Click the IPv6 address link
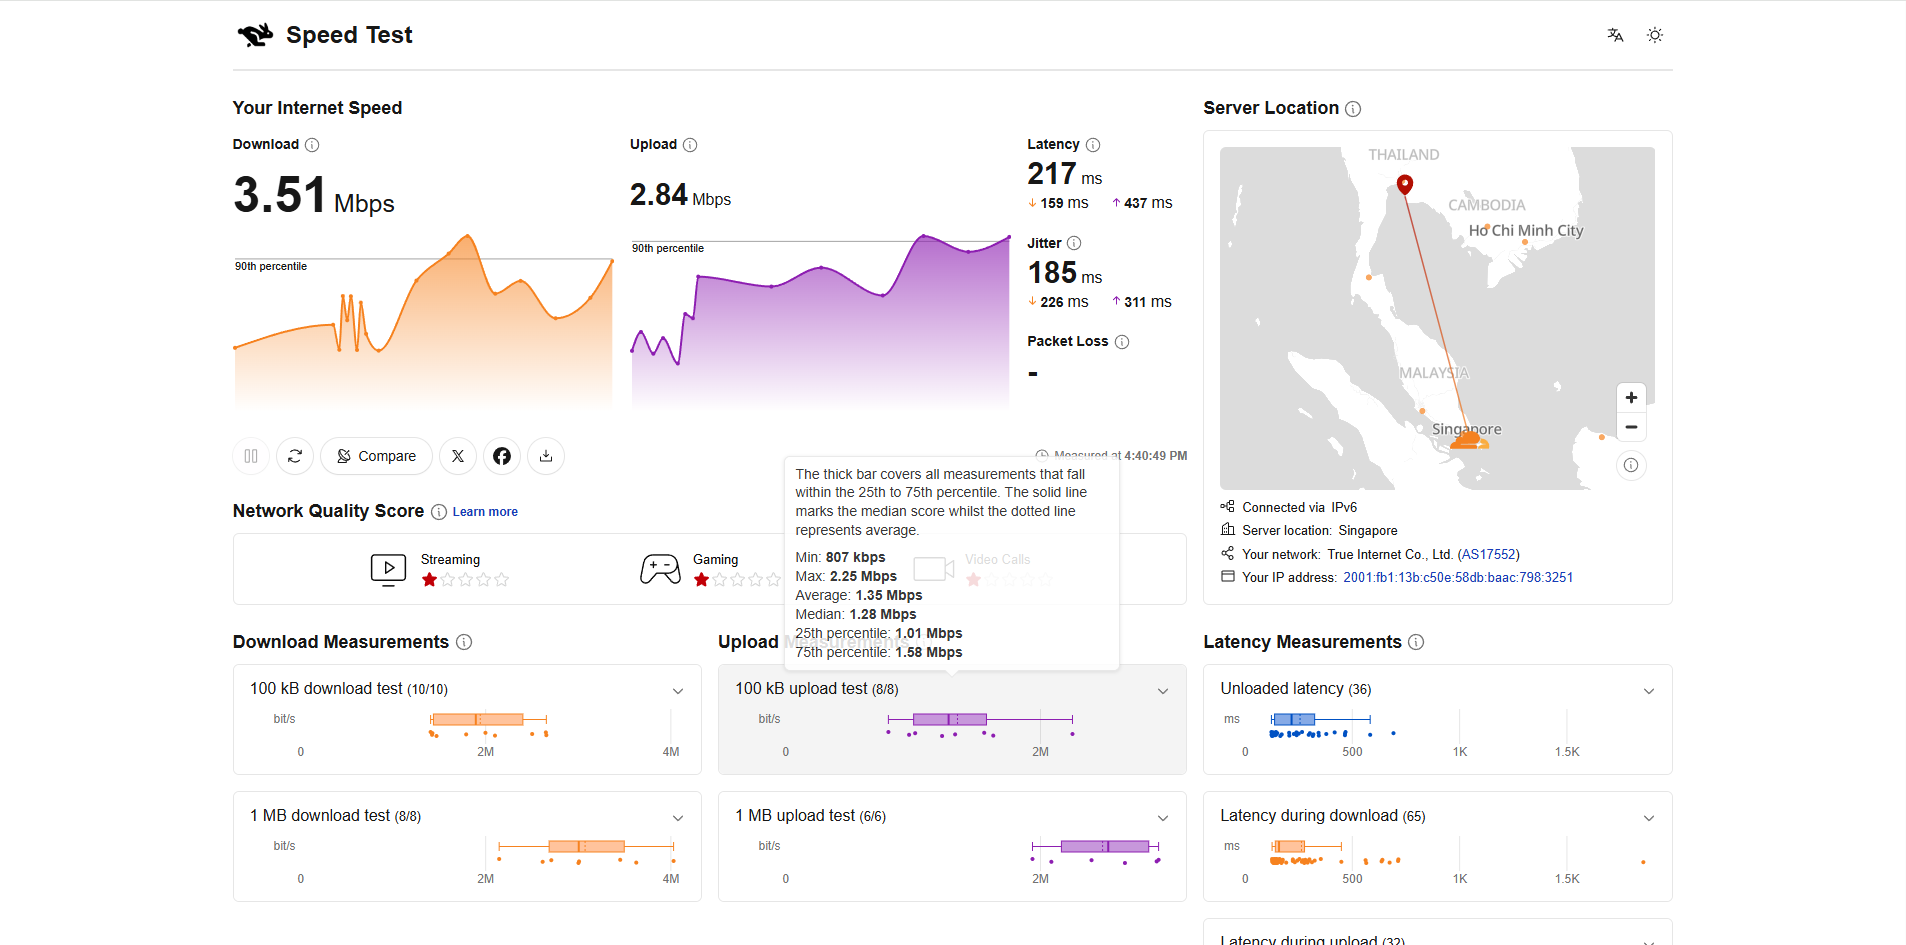 1458,577
